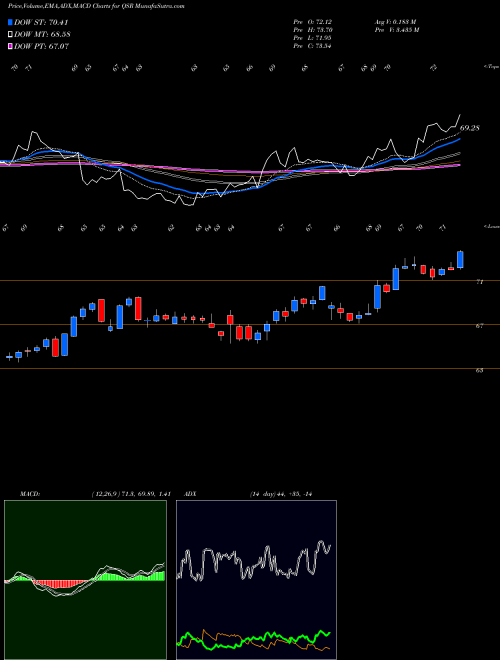Click the '<Tops' label at right edge
This screenshot has height=660, width=500.
click(x=491, y=67)
